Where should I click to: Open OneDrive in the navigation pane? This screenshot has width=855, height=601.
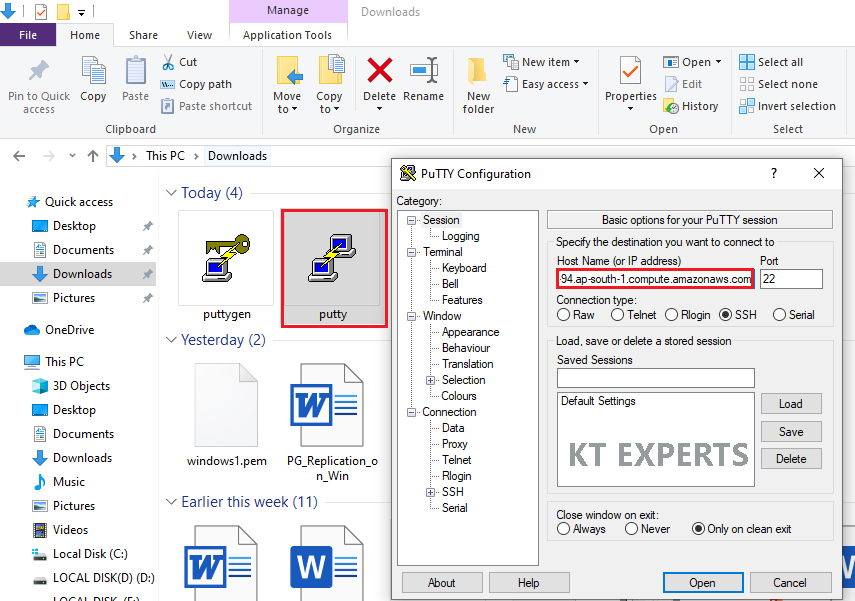tap(70, 330)
